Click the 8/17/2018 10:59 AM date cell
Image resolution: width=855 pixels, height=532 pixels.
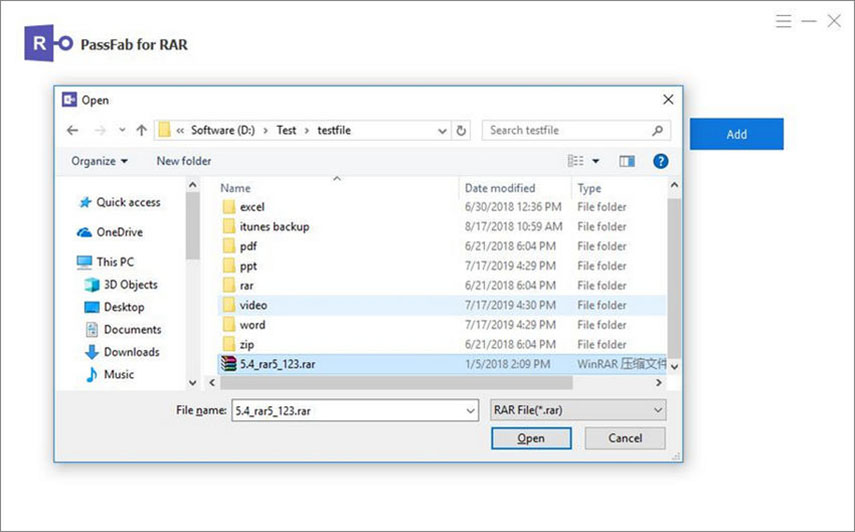click(x=513, y=227)
